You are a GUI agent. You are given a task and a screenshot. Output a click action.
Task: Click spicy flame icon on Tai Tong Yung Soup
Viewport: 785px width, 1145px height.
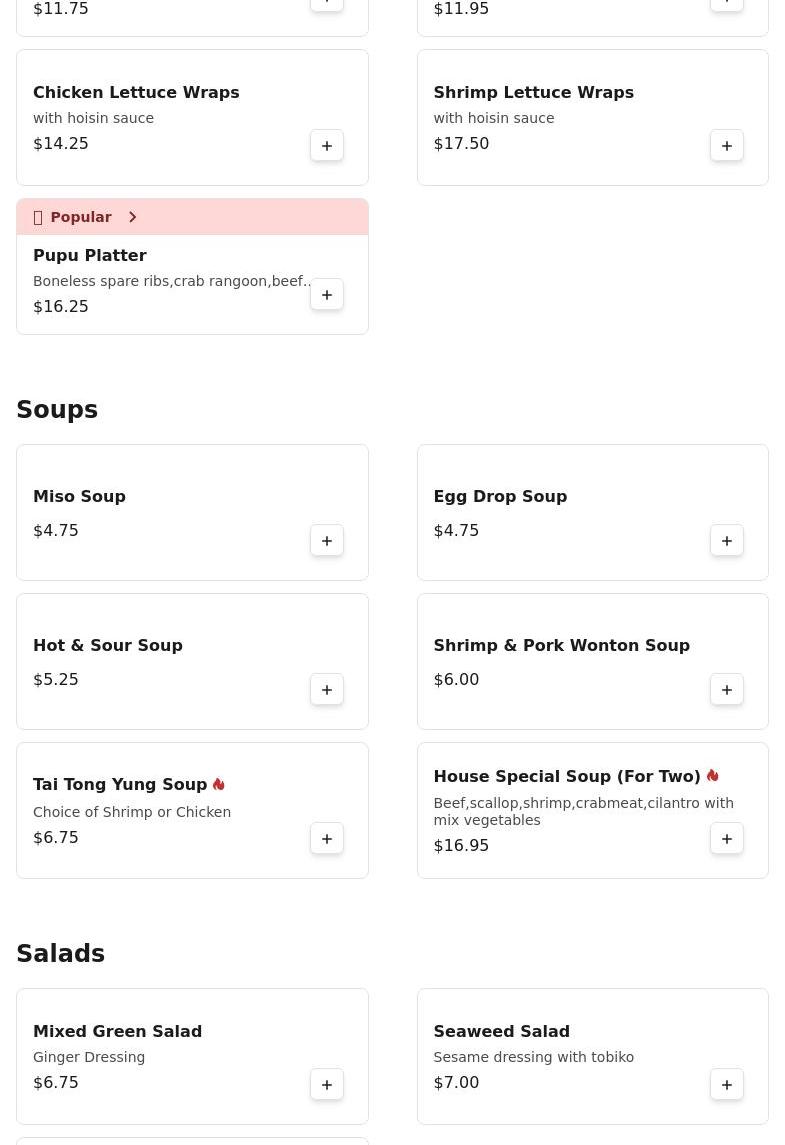[x=219, y=784]
